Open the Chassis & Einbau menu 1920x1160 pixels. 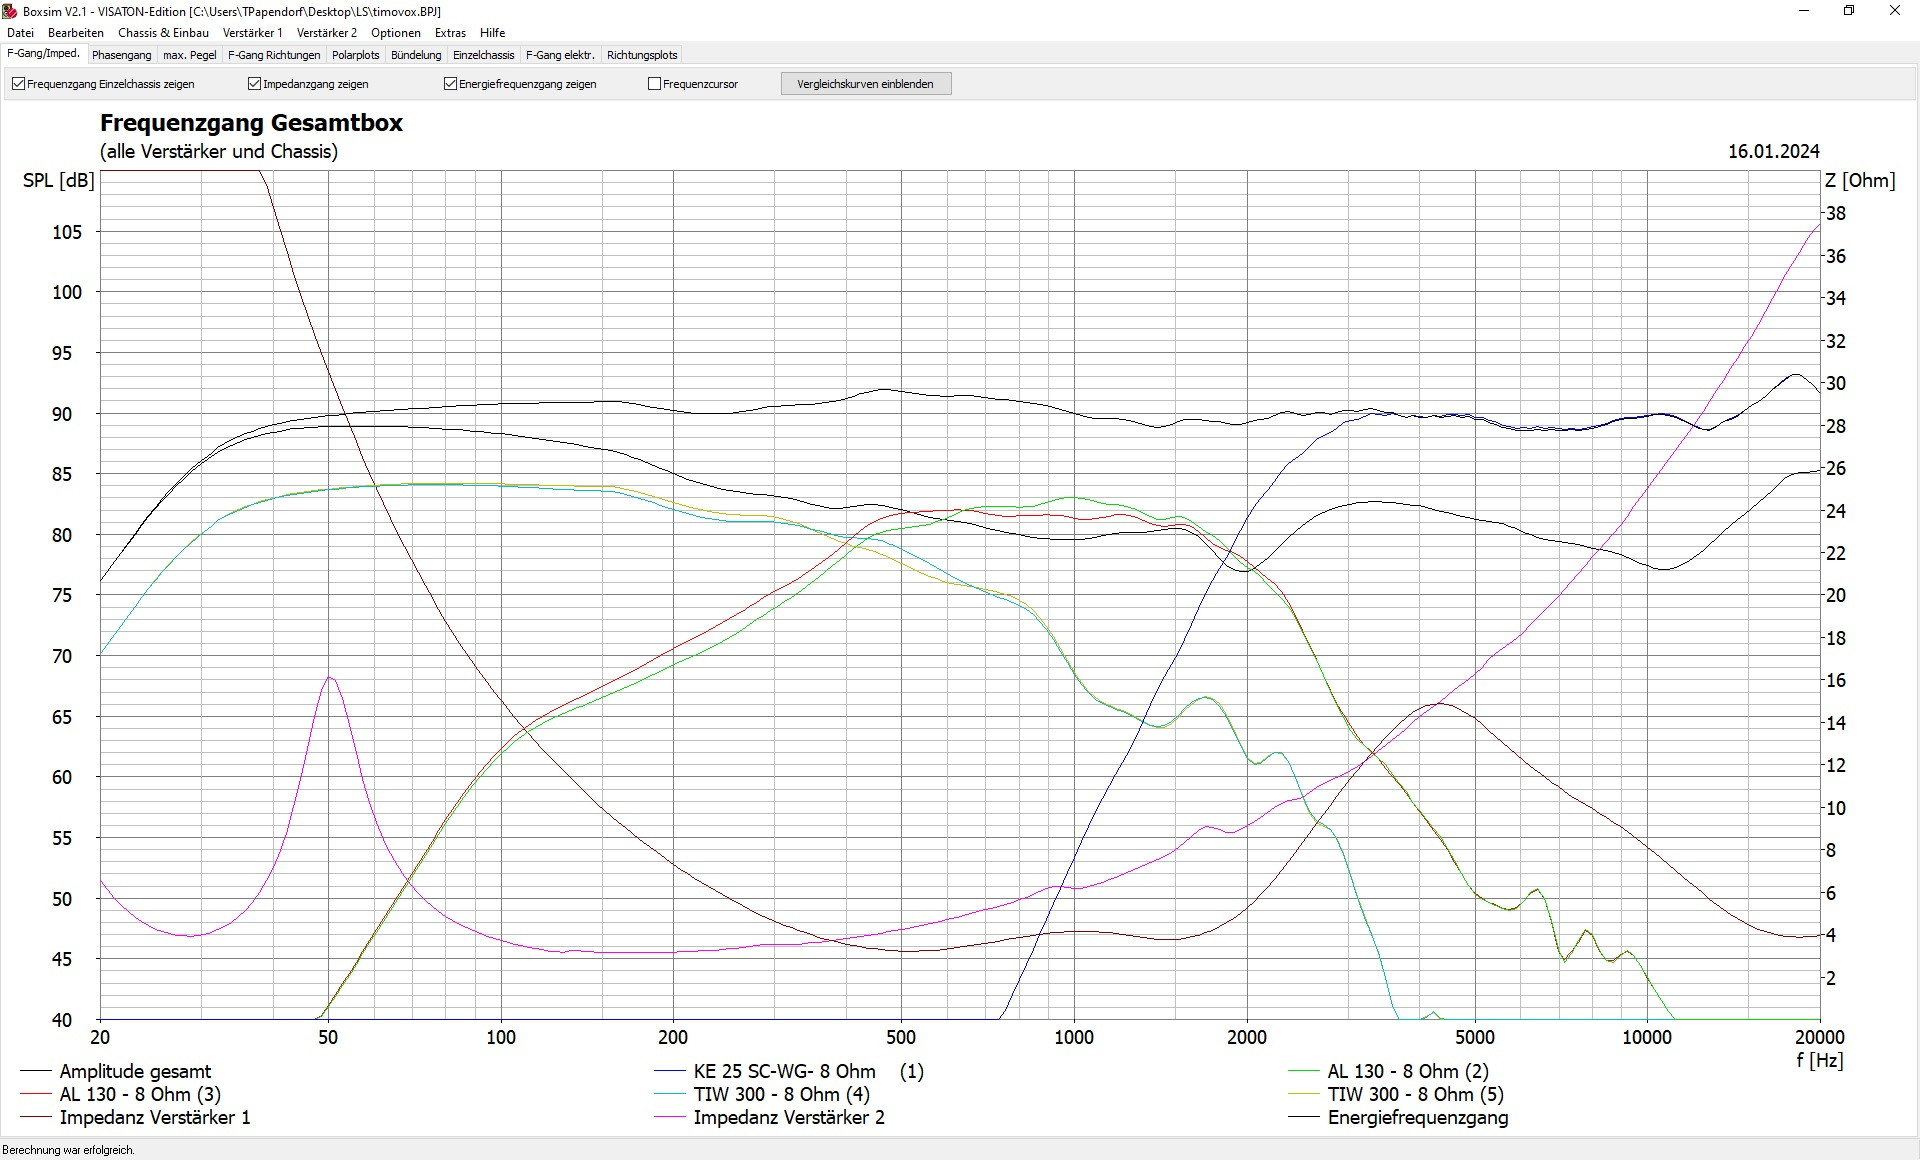(163, 33)
